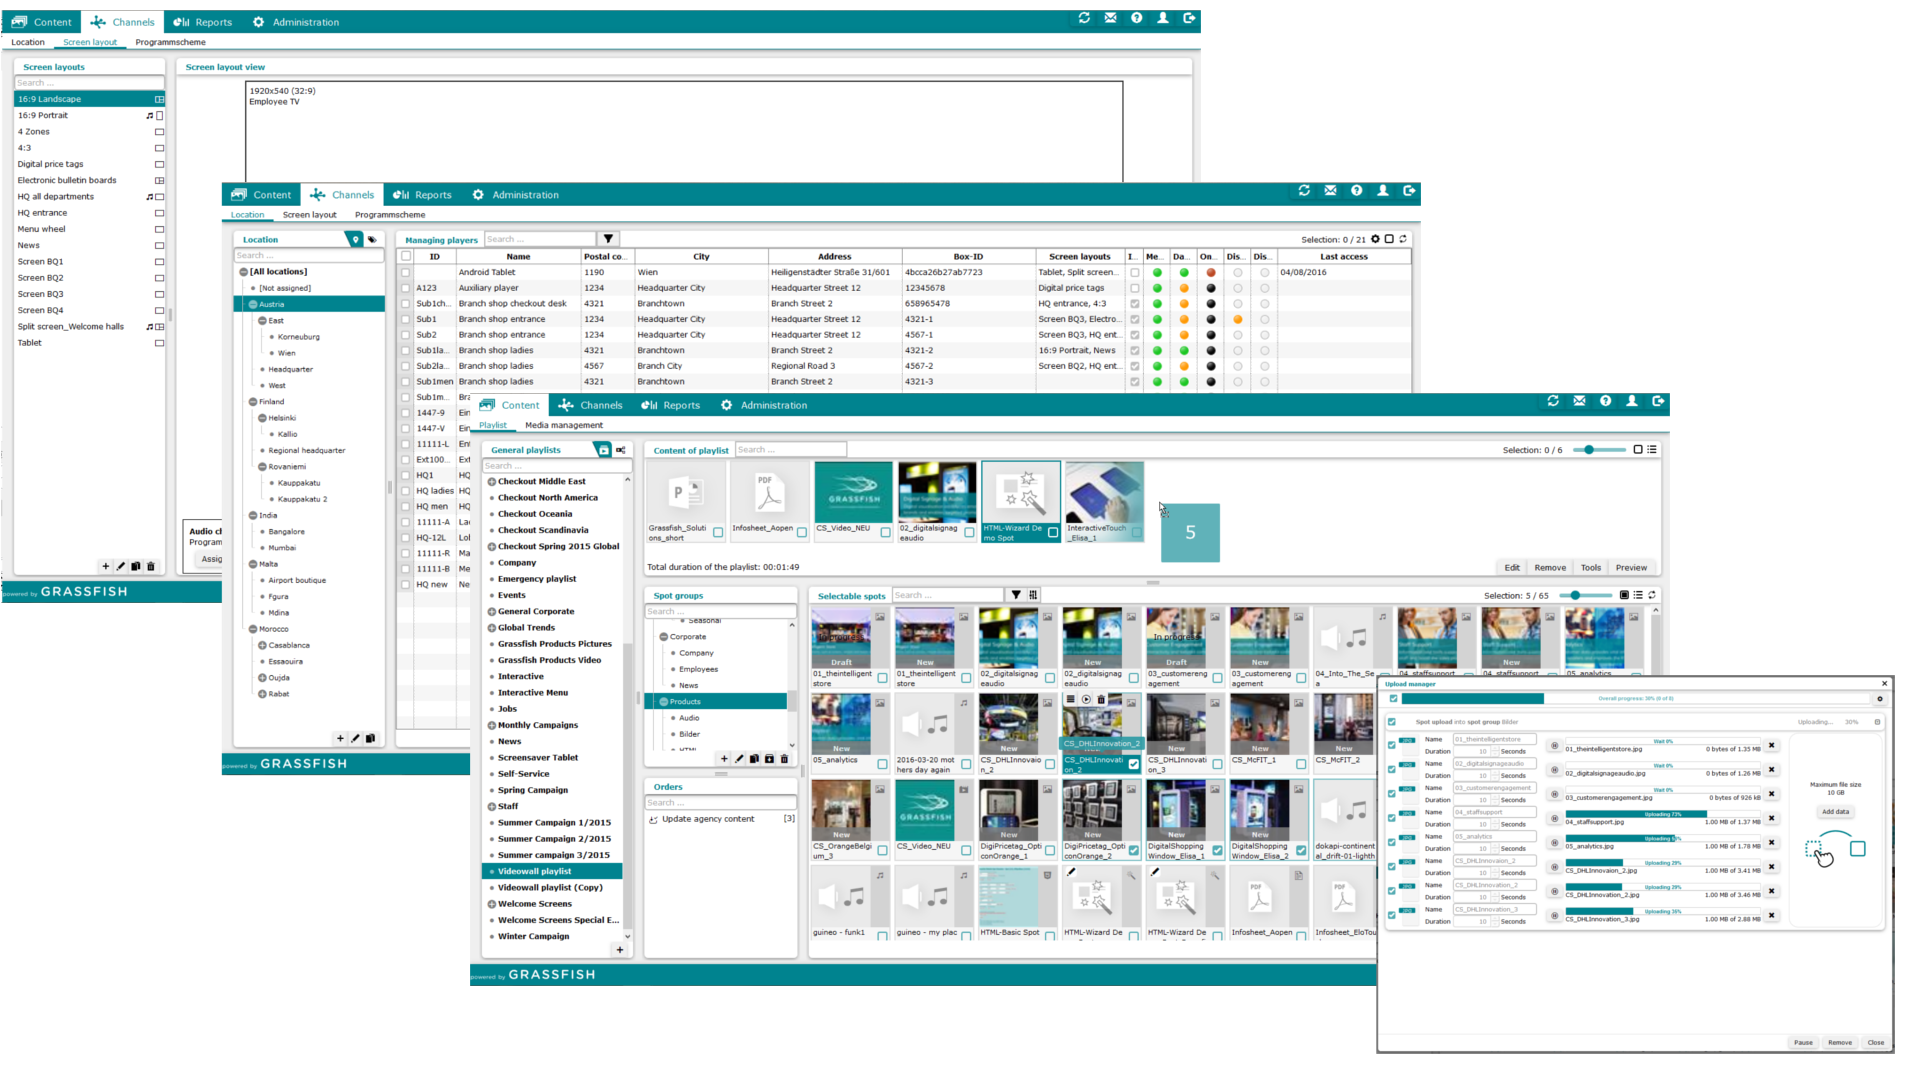Toggle select-all checkbox in players table header
The height and width of the screenshot is (1080, 1920).
pos(406,256)
